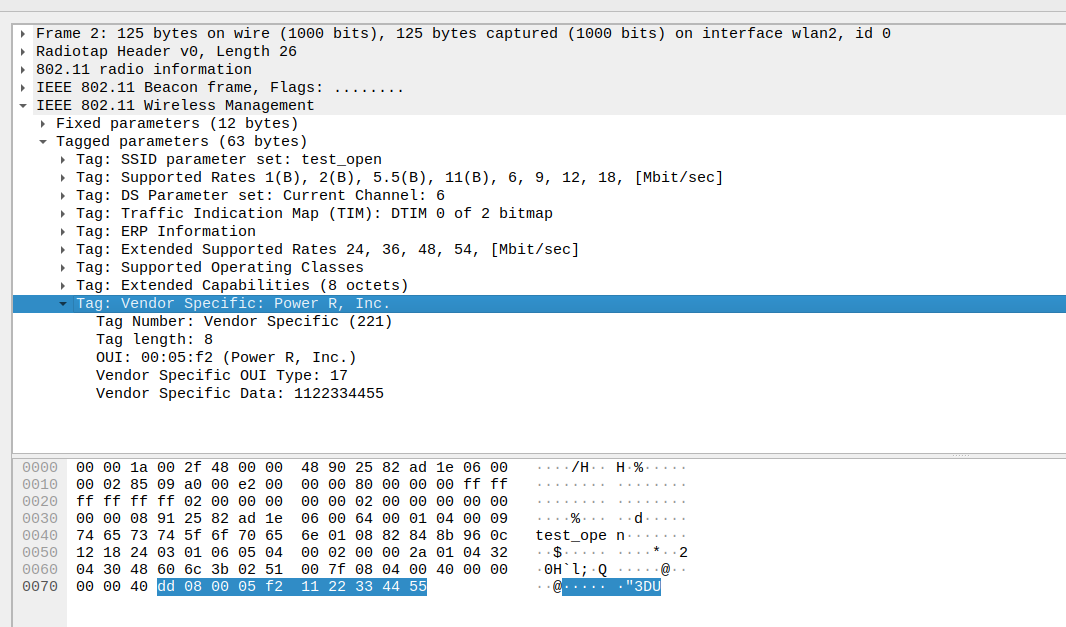
Task: Click the highlighted hex bytes at offset 0070
Action: click(291, 587)
